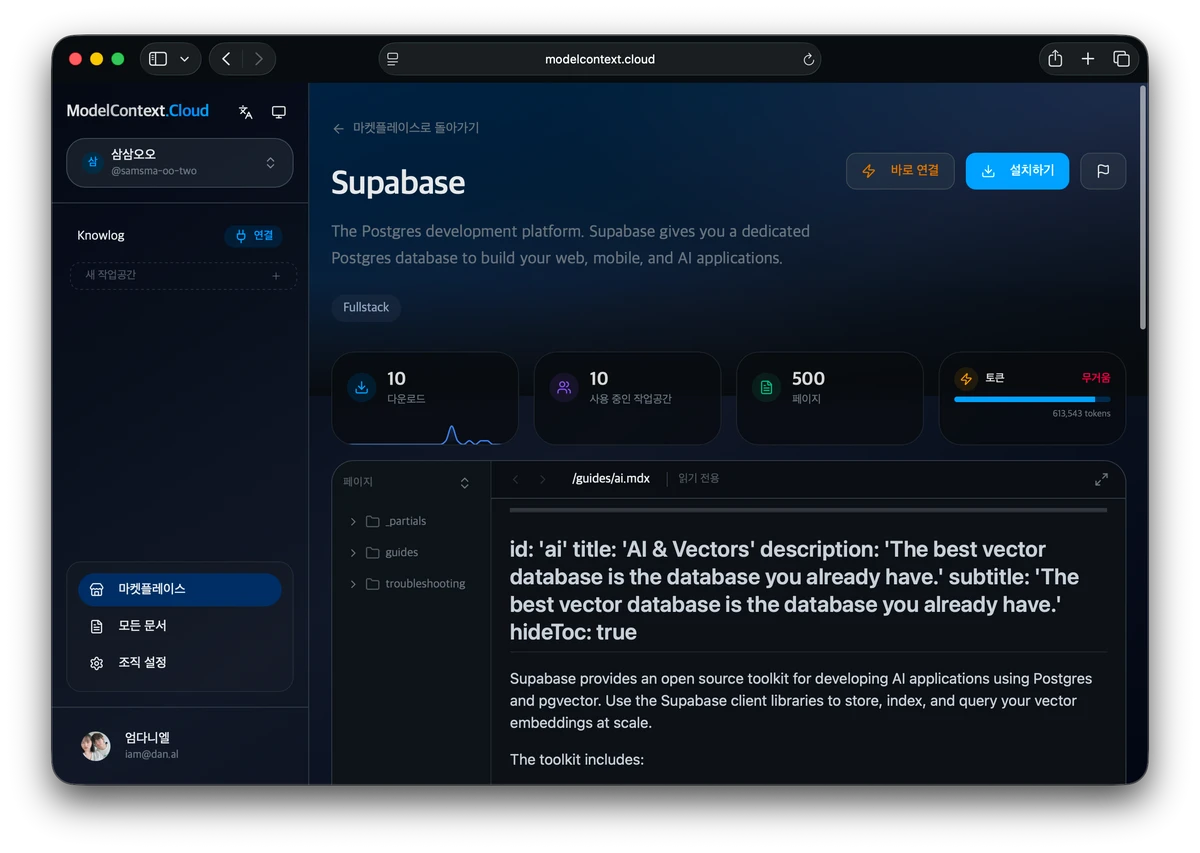Viewport: 1200px width, 853px height.
Task: Click the 설치하기 install button
Action: pos(1017,171)
